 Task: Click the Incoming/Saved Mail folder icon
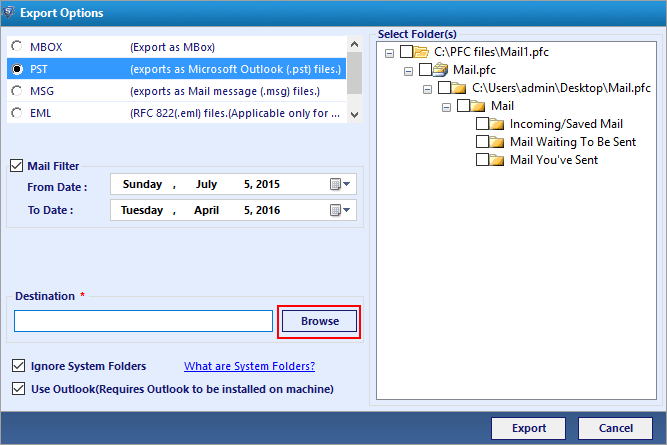(x=496, y=124)
